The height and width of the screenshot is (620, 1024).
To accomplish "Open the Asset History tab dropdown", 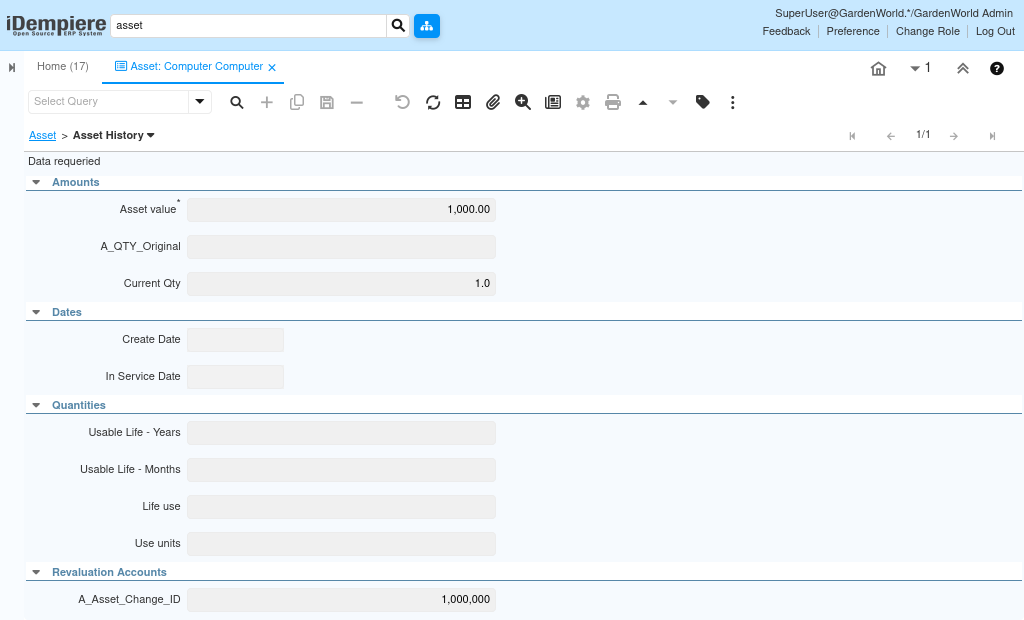I will (x=151, y=135).
